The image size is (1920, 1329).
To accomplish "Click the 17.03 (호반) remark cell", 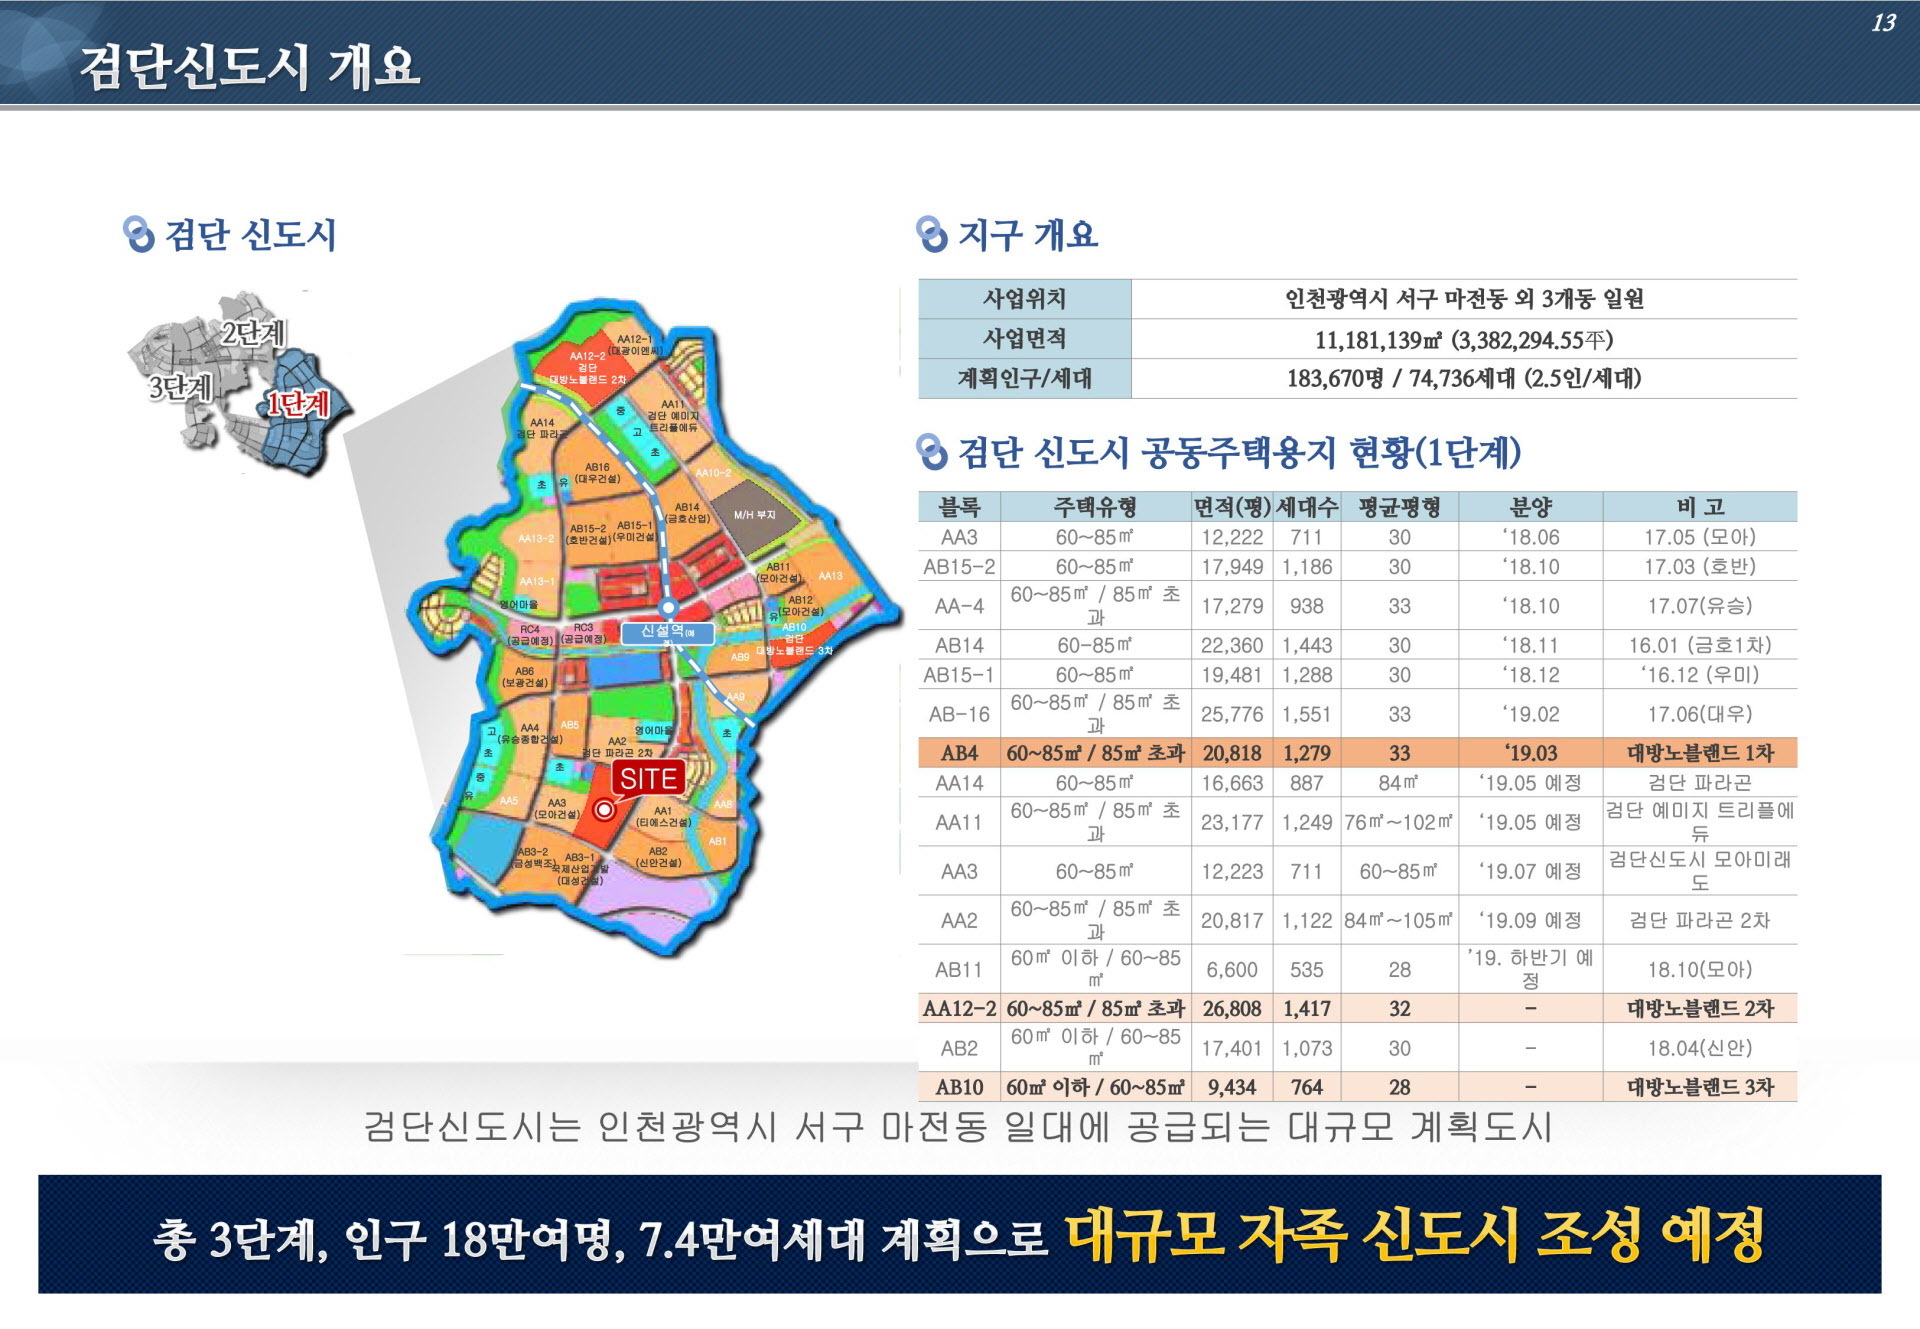I will [1699, 567].
